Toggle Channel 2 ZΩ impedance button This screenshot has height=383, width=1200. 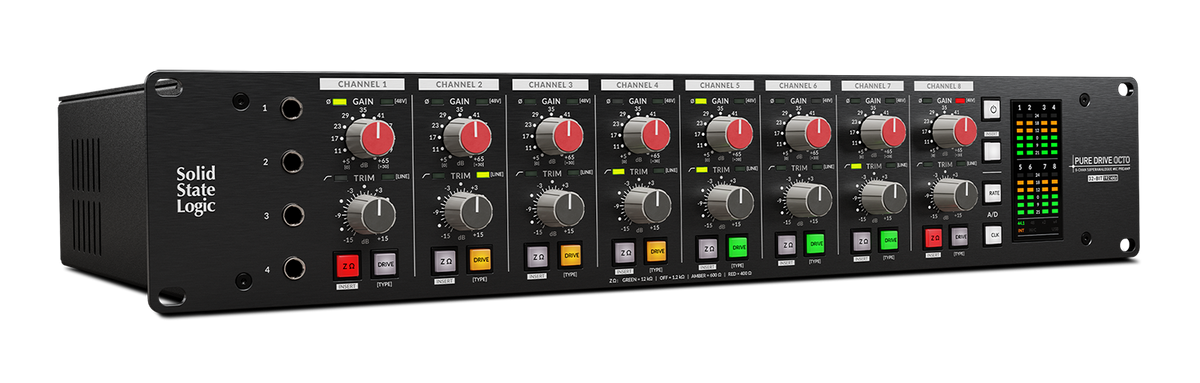[446, 260]
